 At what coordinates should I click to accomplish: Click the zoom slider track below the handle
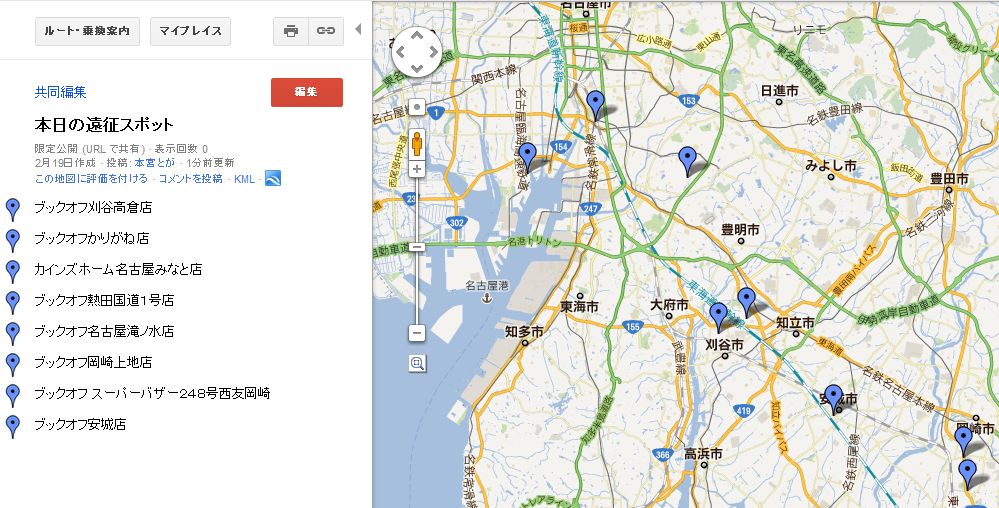coord(417,287)
